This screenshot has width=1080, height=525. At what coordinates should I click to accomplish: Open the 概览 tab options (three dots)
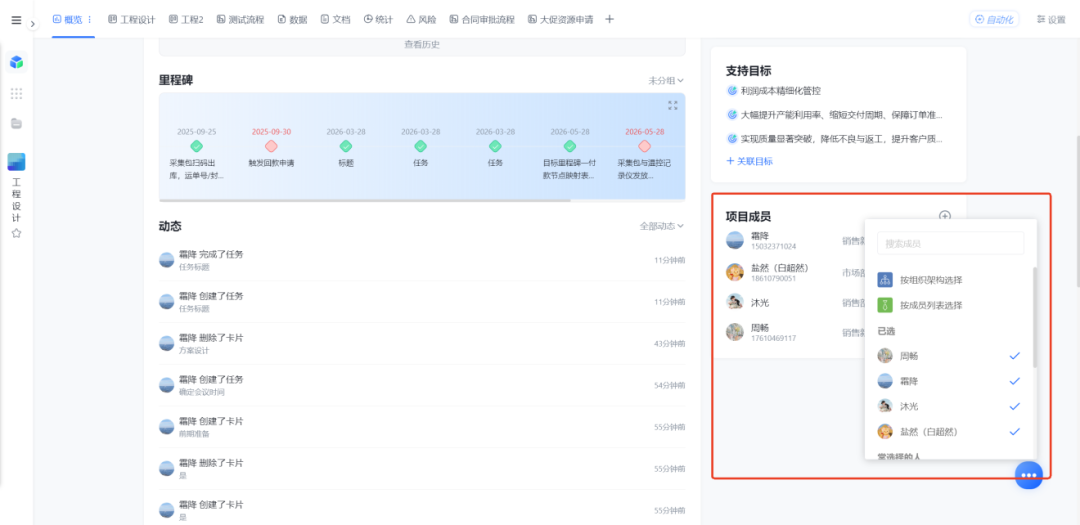90,19
